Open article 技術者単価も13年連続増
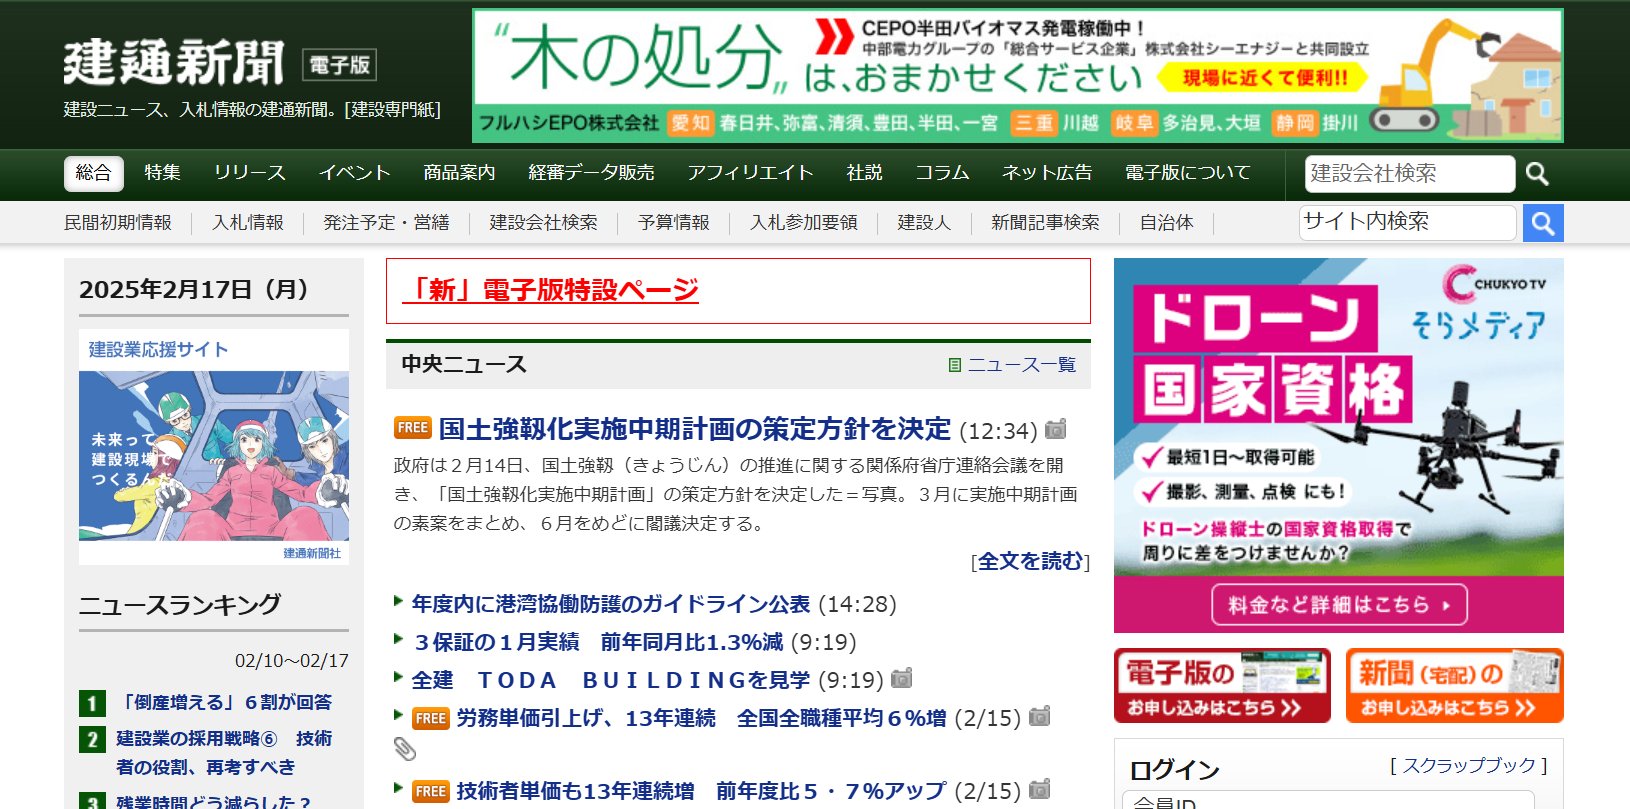This screenshot has height=809, width=1630. tap(701, 791)
